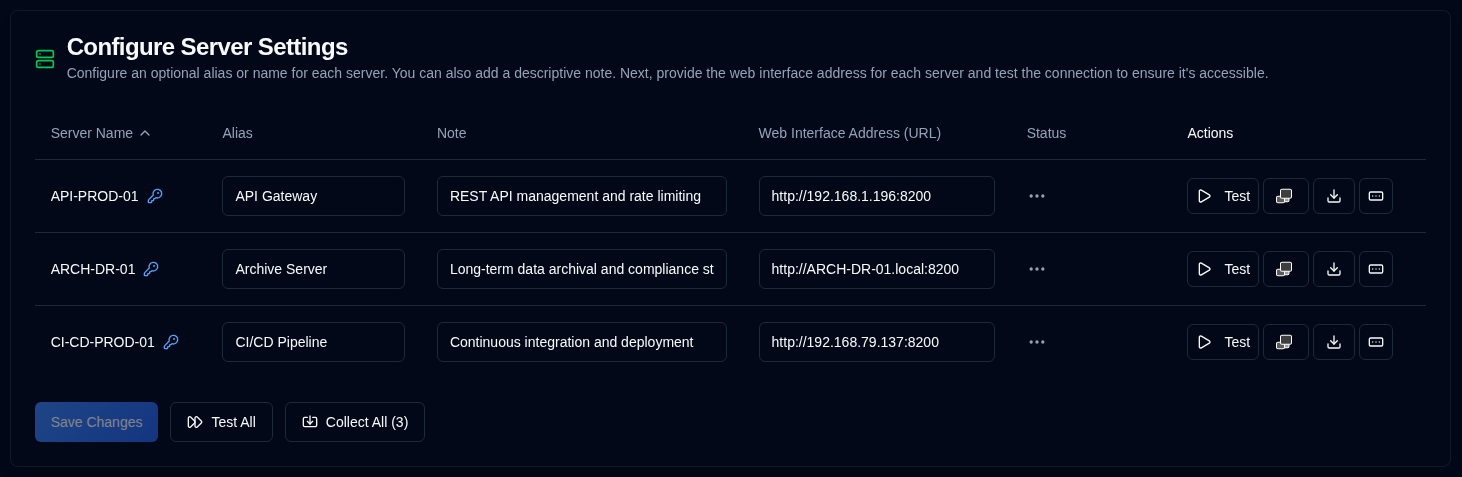The width and height of the screenshot is (1462, 477).
Task: Open the copy-screens icon in the CI-CD-PROD-01 row
Action: pyautogui.click(x=1285, y=342)
